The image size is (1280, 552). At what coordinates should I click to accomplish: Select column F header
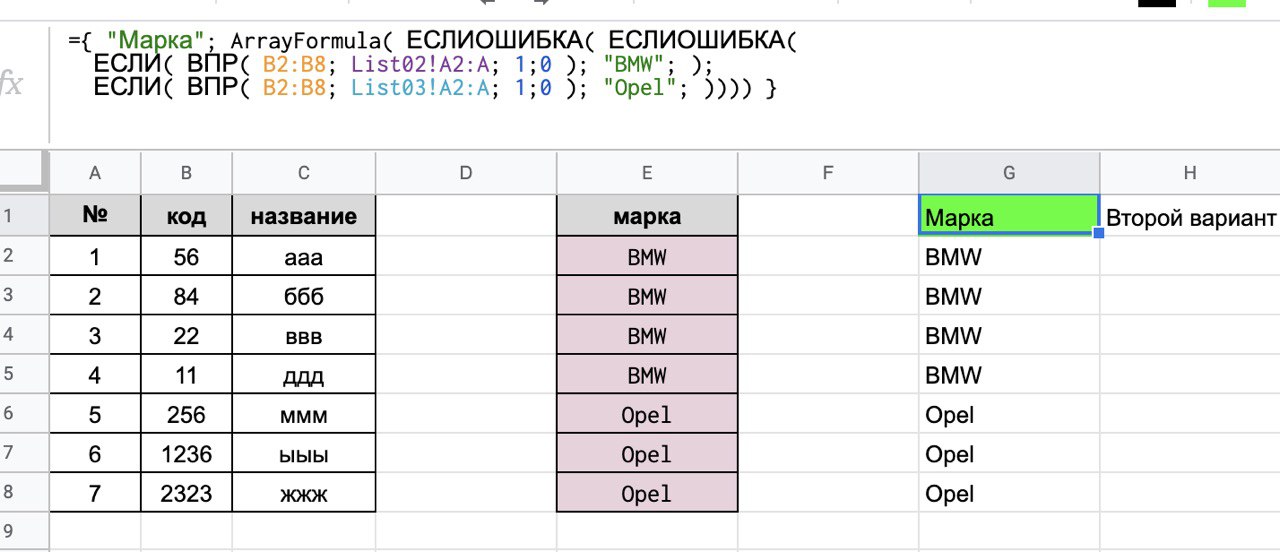[828, 173]
